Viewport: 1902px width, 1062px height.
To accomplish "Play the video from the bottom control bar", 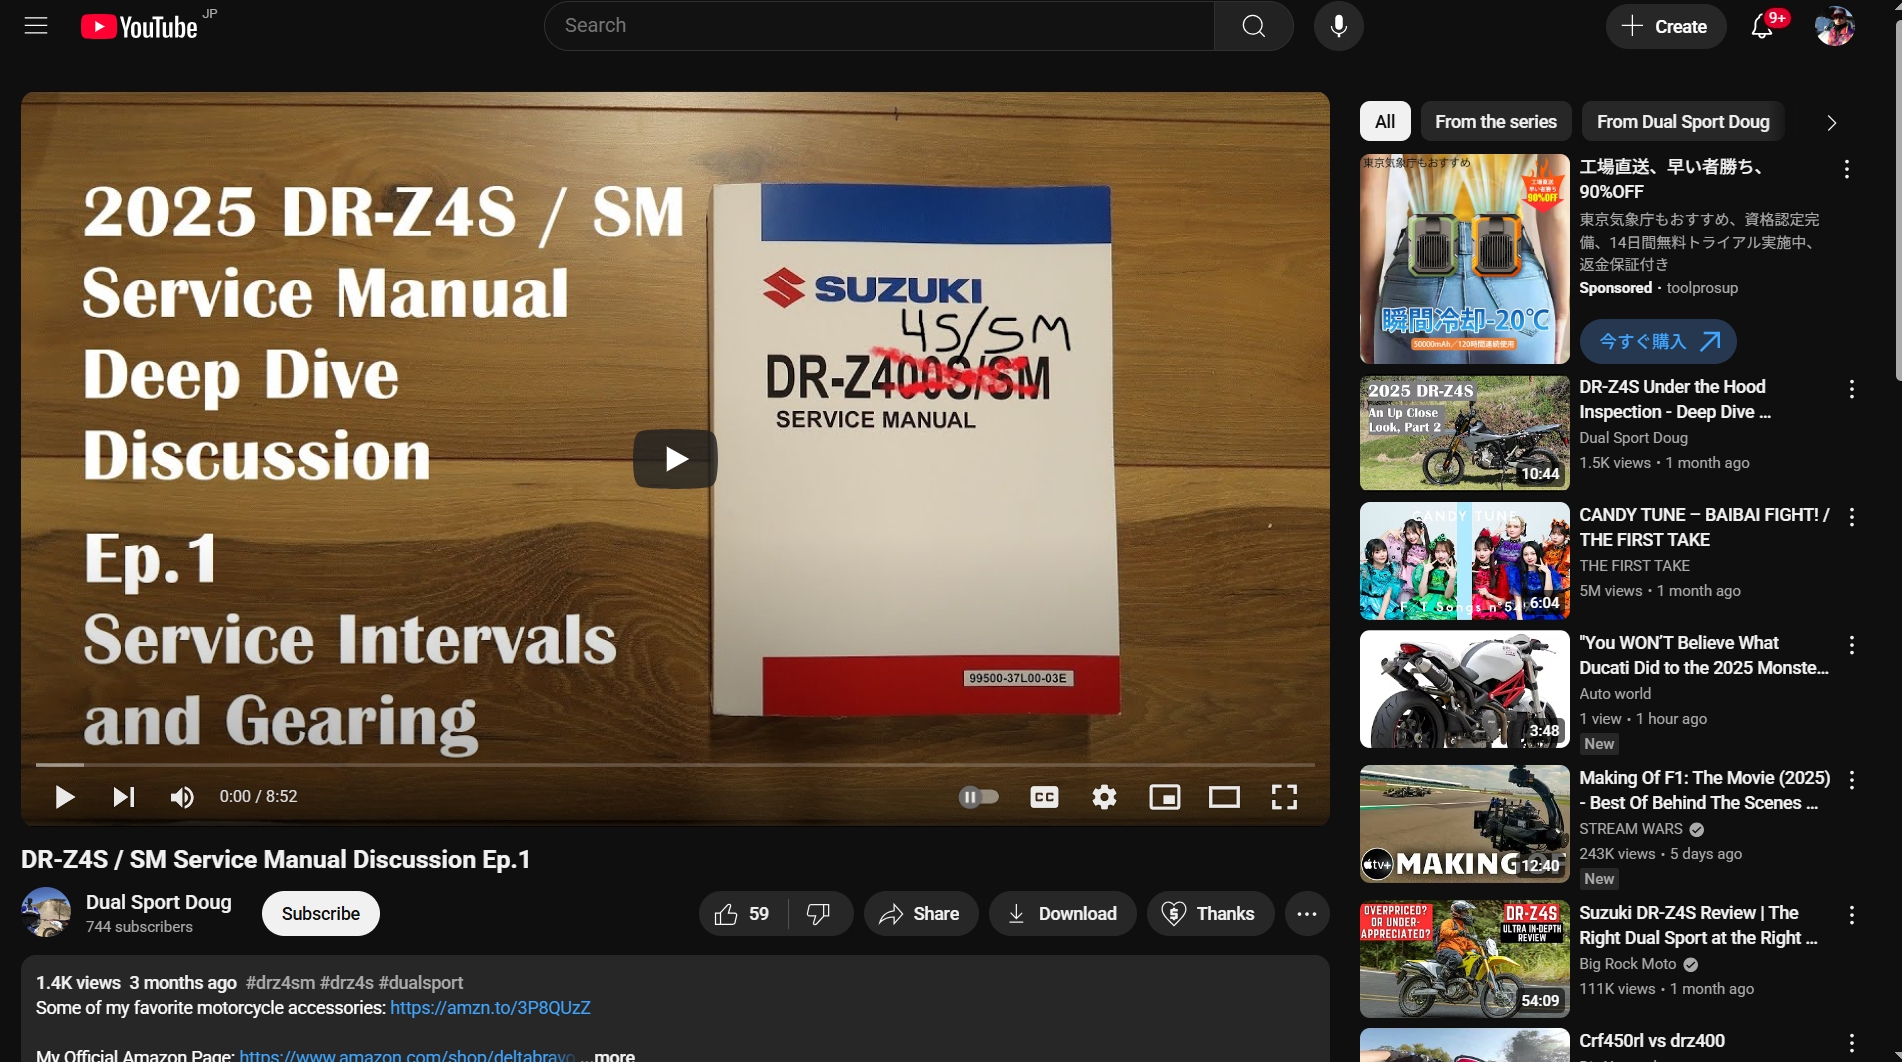I will (x=65, y=797).
